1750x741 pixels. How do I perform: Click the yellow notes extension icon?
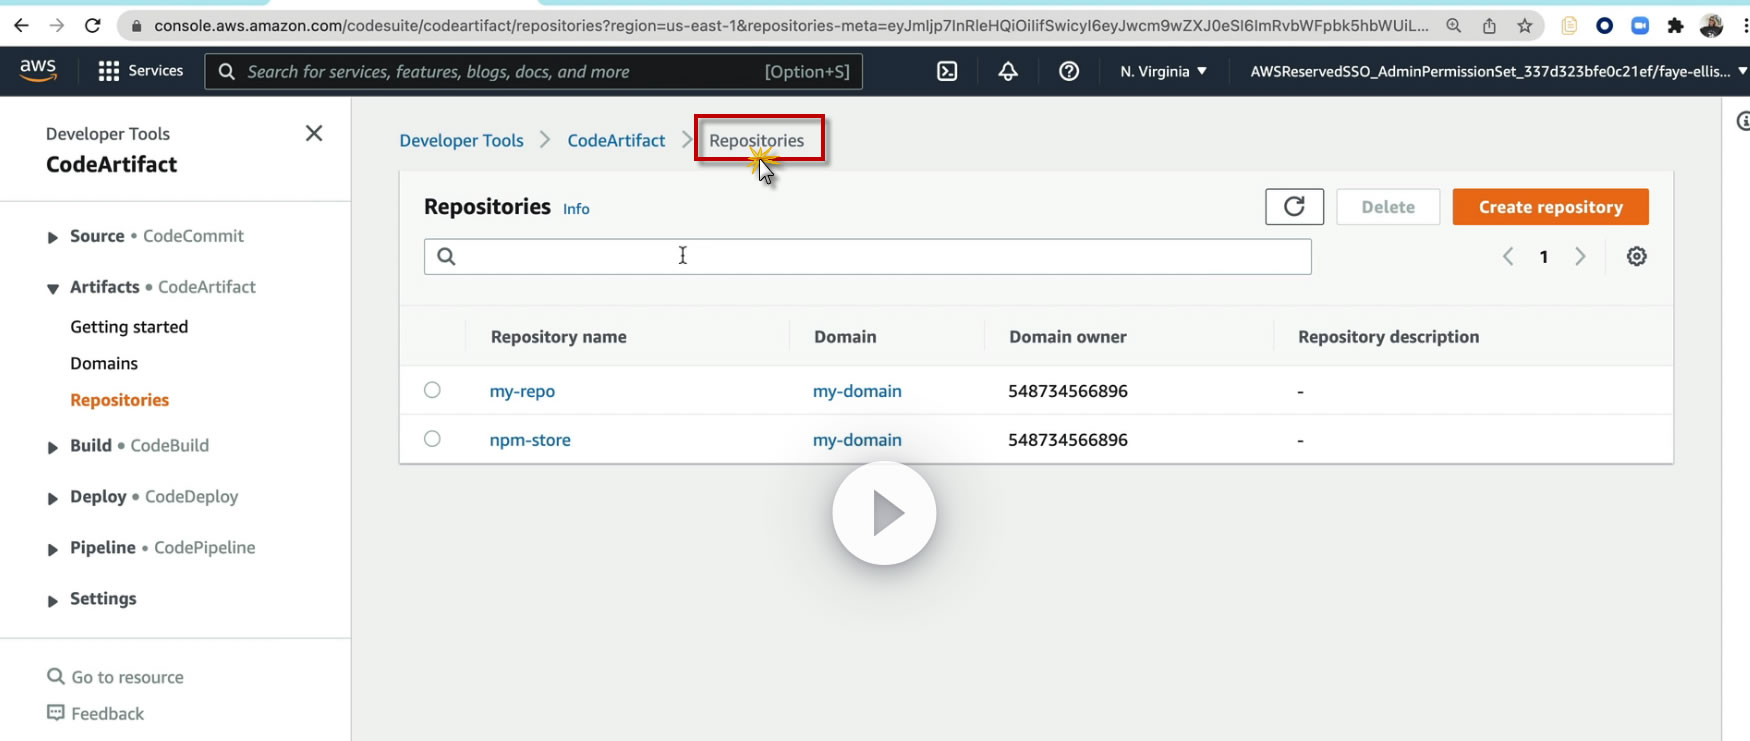(x=1569, y=26)
